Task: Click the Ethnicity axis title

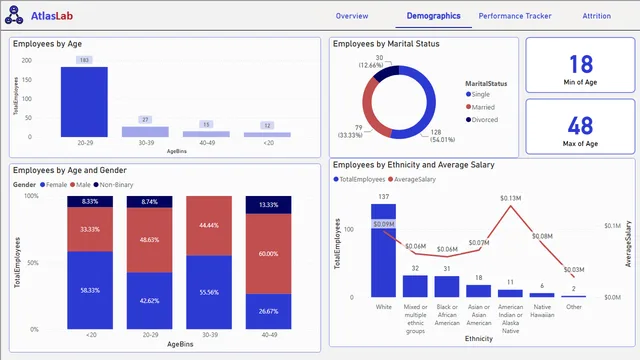Action: click(479, 338)
